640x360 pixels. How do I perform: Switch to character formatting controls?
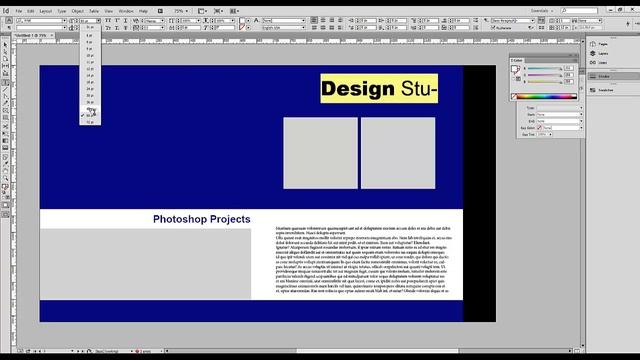9,20
